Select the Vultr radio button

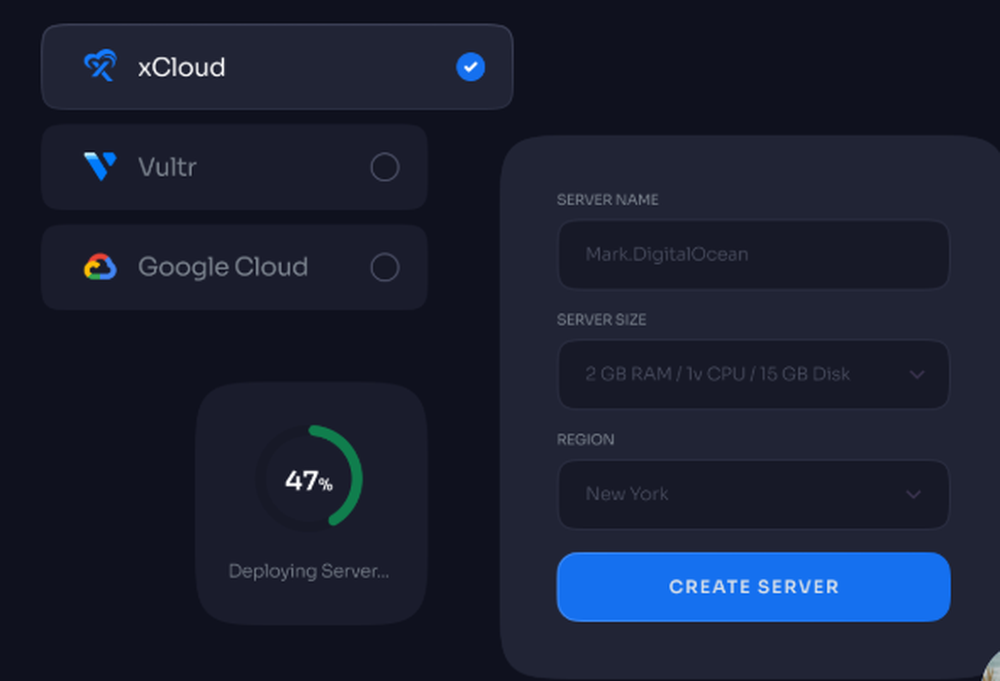click(x=385, y=167)
